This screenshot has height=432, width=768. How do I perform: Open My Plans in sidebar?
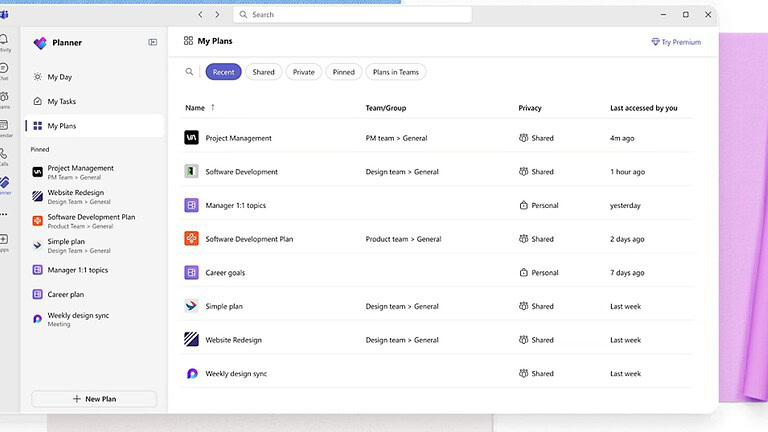click(95, 126)
